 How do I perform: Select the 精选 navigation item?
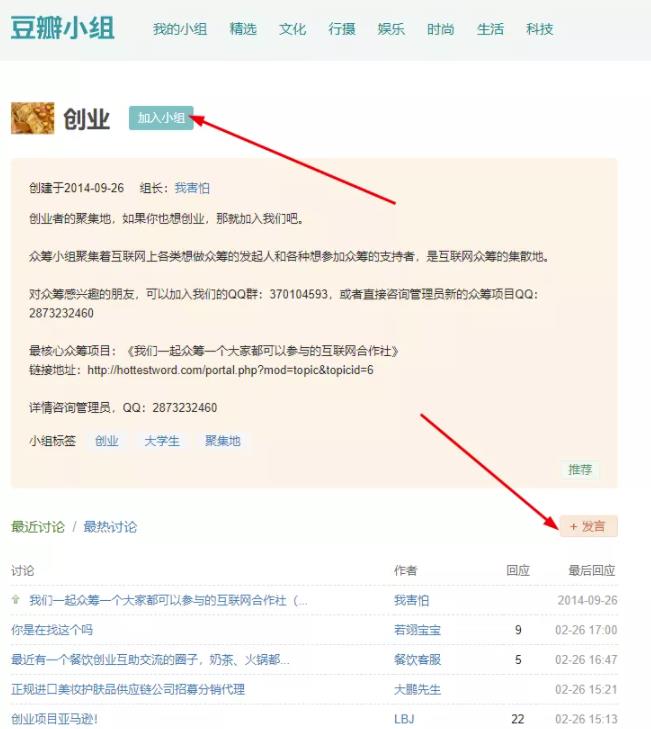point(243,29)
